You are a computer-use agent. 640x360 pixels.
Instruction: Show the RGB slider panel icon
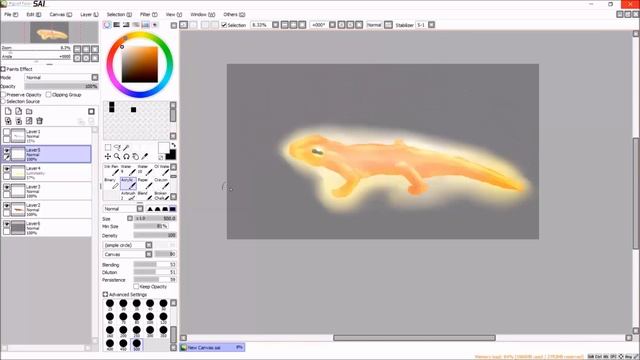coord(117,25)
